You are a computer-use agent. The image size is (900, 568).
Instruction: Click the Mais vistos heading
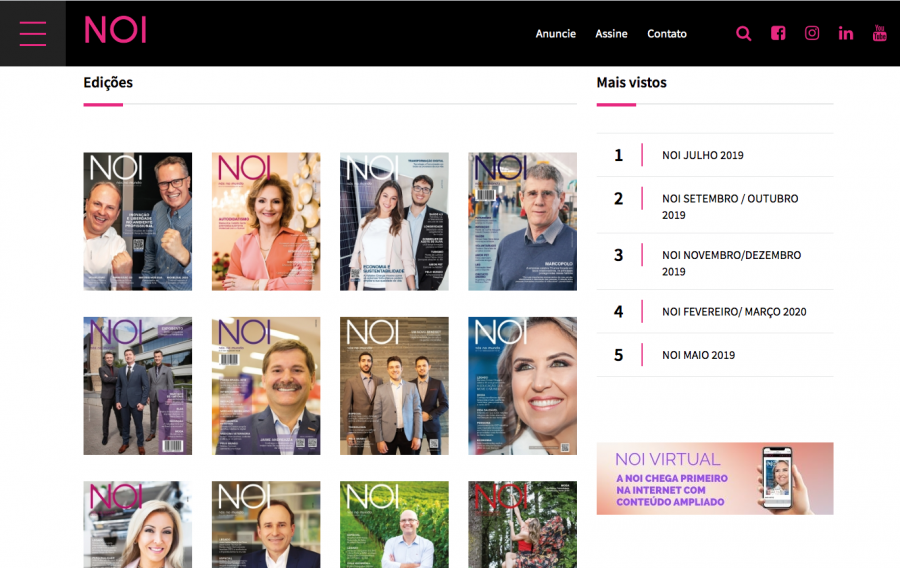tap(631, 83)
